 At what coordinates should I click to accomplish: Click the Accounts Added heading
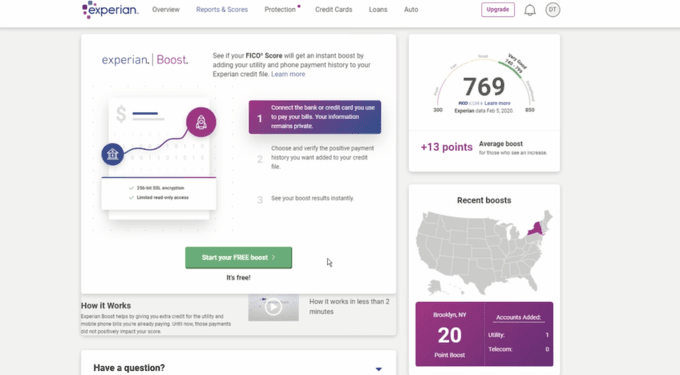coord(518,317)
